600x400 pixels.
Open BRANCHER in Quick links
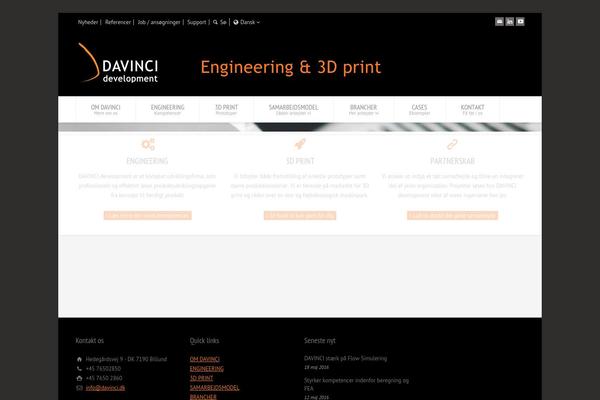[x=203, y=397]
